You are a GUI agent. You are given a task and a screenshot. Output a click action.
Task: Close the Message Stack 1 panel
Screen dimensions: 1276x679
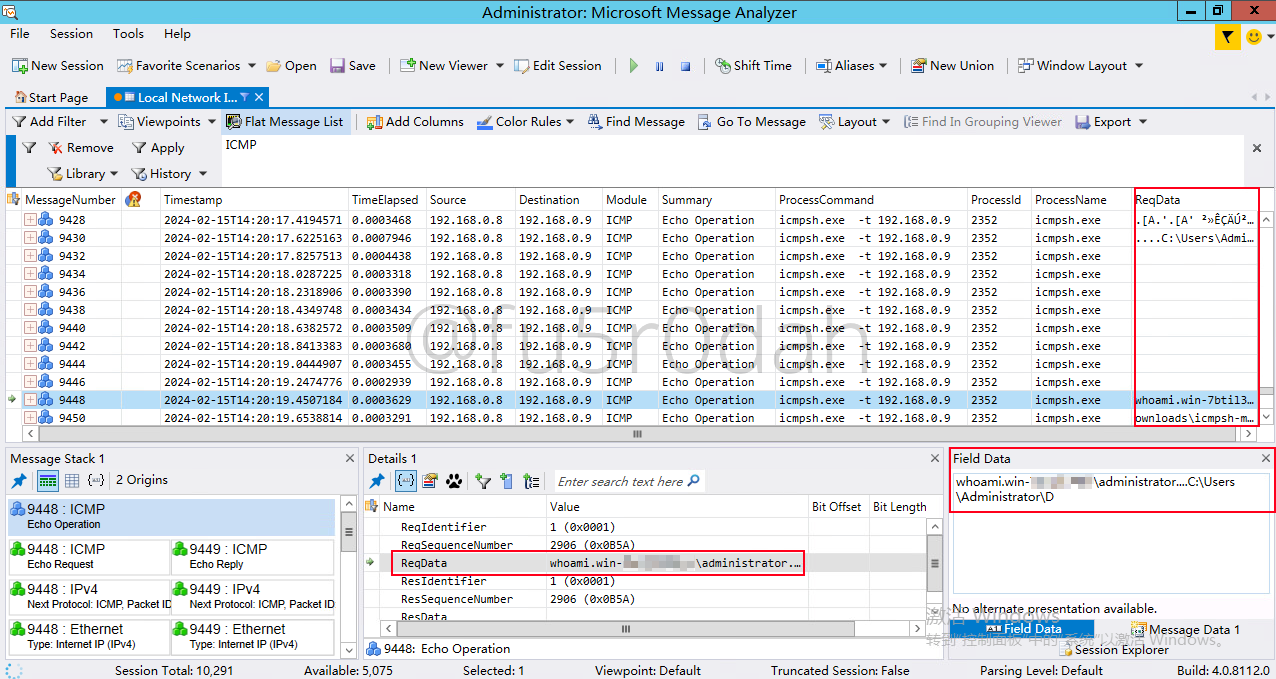pyautogui.click(x=350, y=458)
